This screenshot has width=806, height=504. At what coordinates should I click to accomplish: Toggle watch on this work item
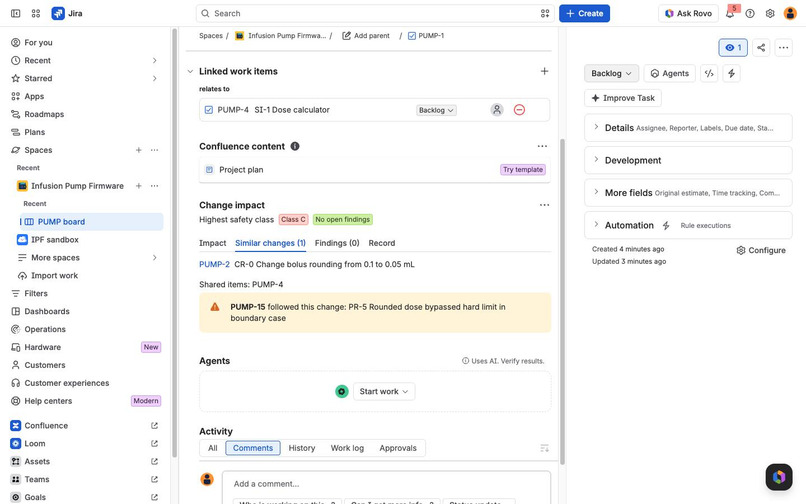[x=733, y=48]
